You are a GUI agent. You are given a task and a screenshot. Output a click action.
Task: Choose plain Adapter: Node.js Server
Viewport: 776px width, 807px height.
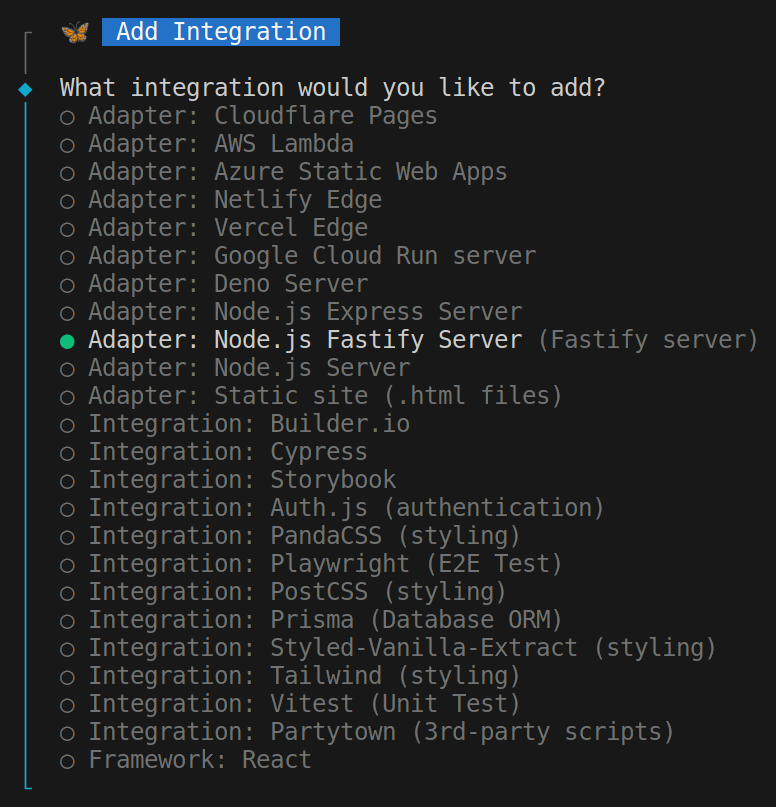tap(235, 368)
